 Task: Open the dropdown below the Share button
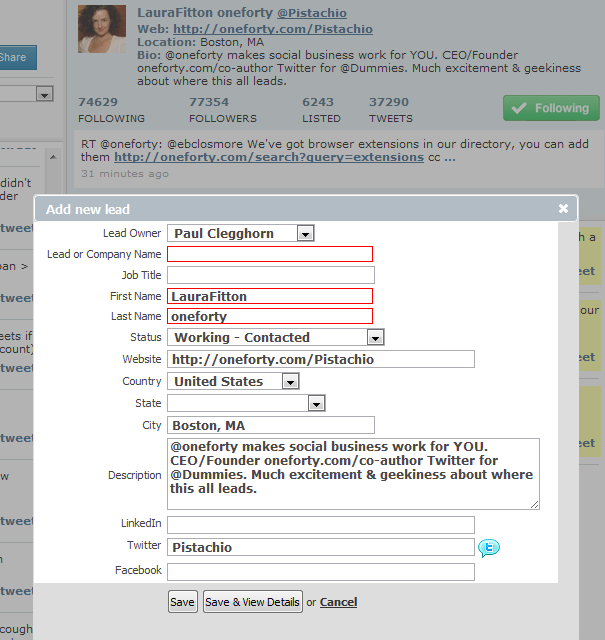pyautogui.click(x=44, y=94)
